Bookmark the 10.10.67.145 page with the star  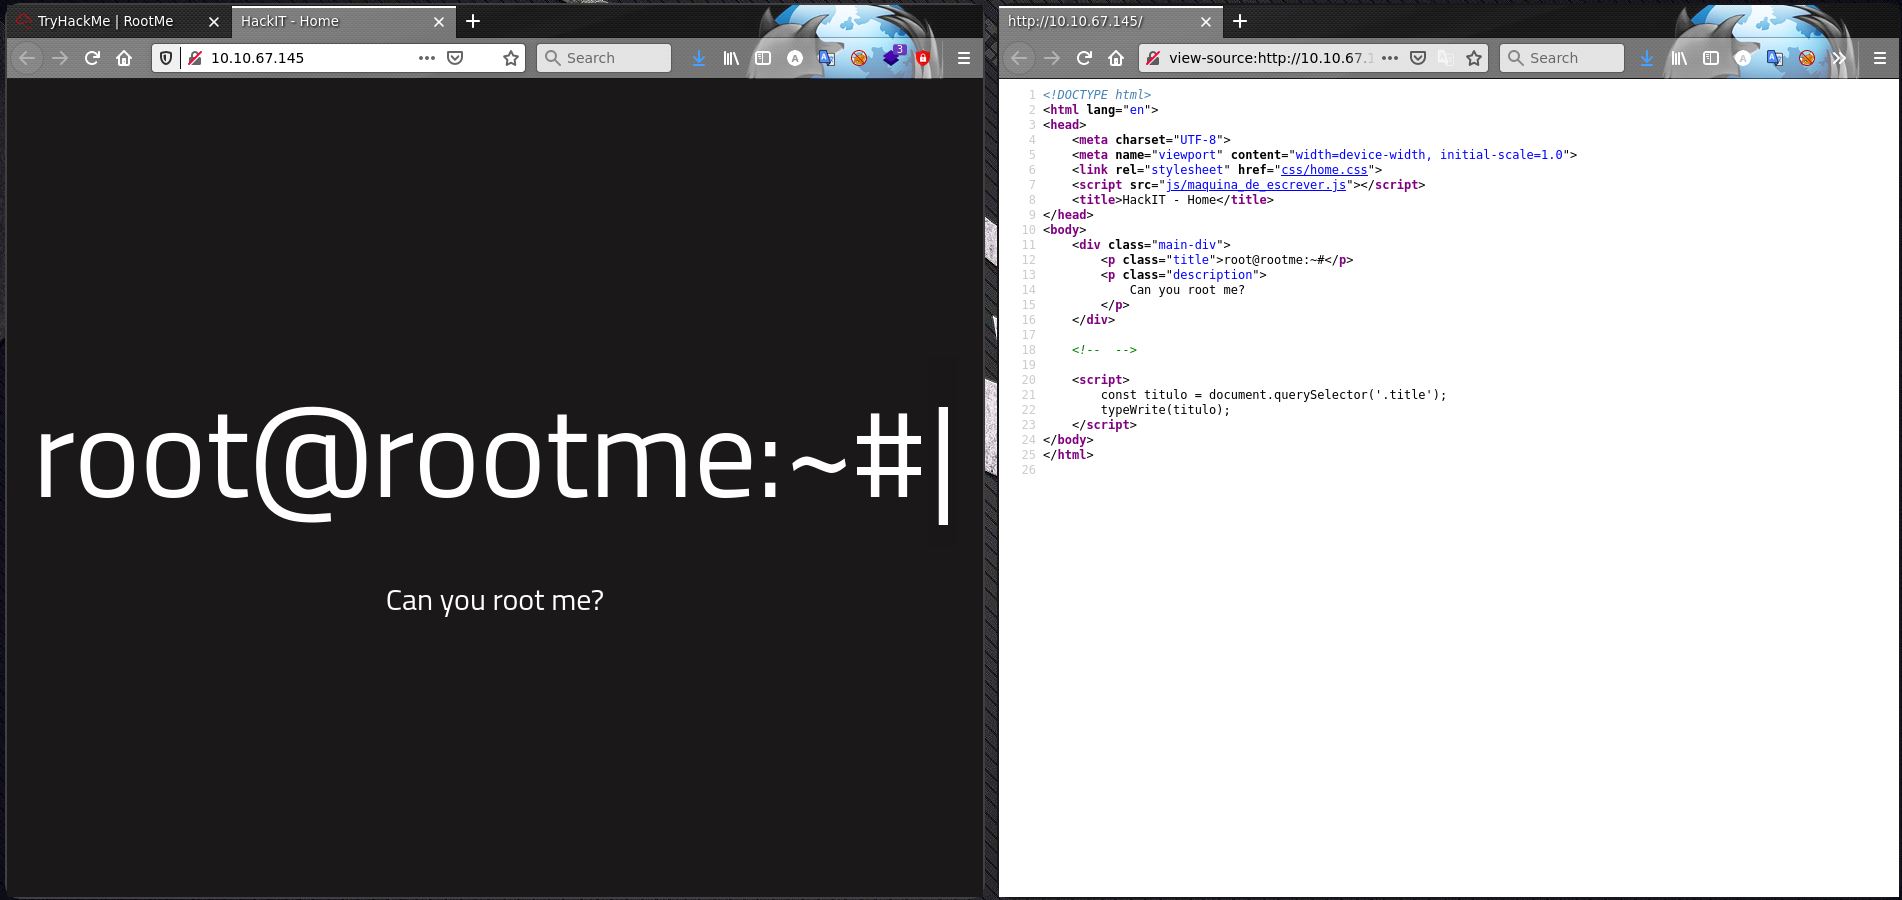(511, 58)
